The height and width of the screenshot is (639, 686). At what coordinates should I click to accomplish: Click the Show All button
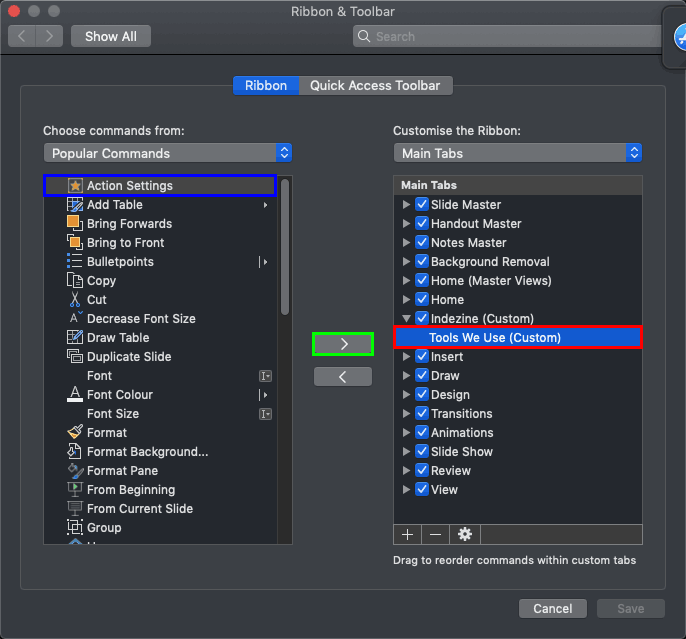[x=111, y=36]
